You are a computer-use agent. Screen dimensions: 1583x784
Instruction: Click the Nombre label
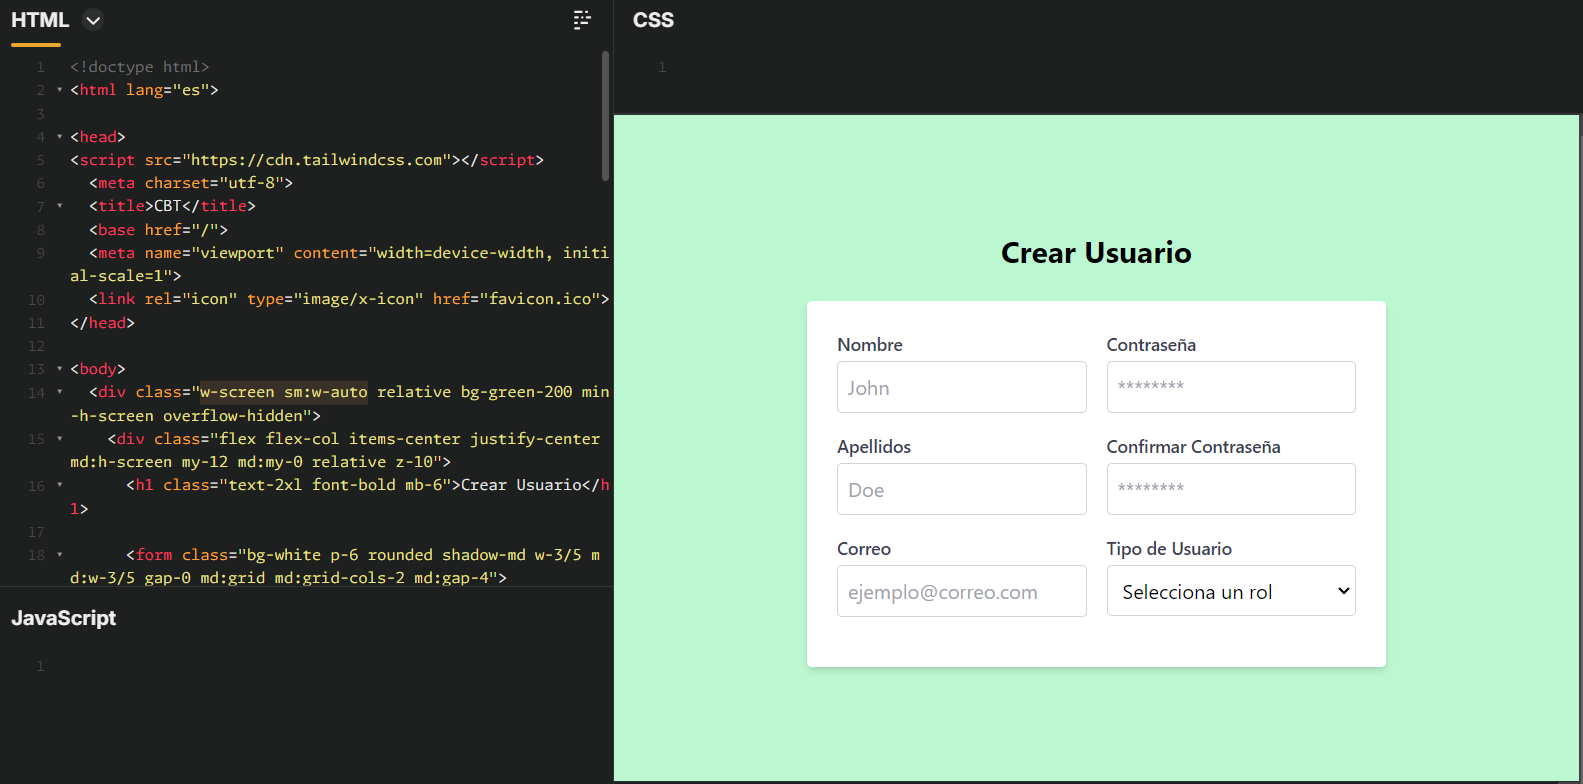(870, 345)
